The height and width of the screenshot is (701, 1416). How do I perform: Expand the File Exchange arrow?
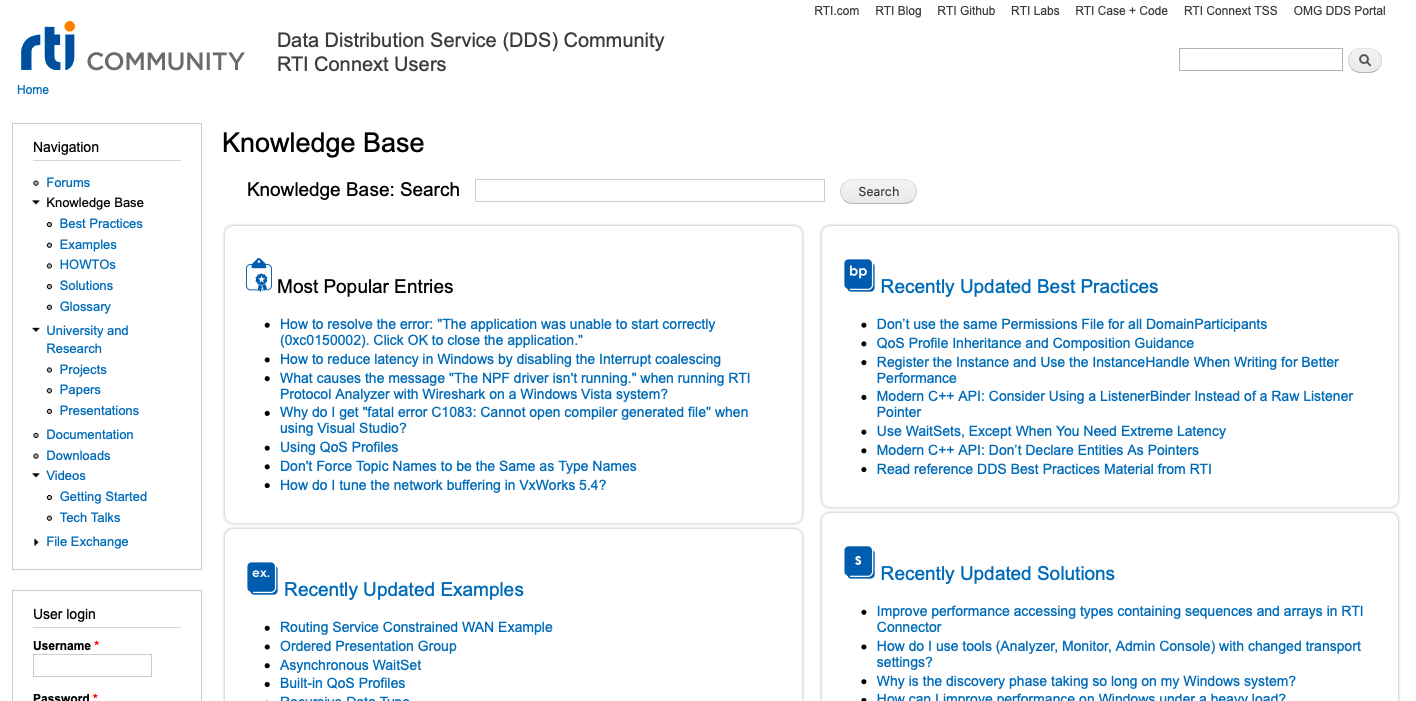pyautogui.click(x=37, y=542)
